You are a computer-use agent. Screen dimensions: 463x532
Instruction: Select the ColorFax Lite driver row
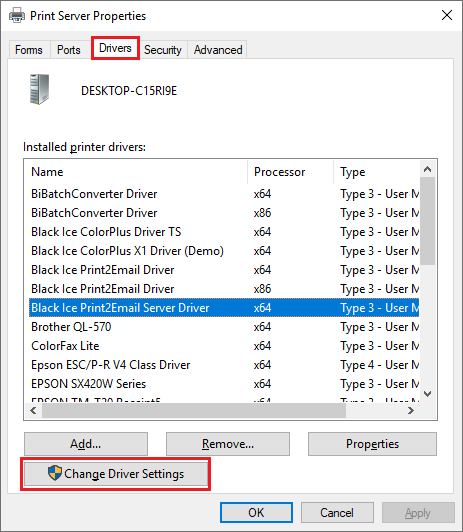pos(224,346)
